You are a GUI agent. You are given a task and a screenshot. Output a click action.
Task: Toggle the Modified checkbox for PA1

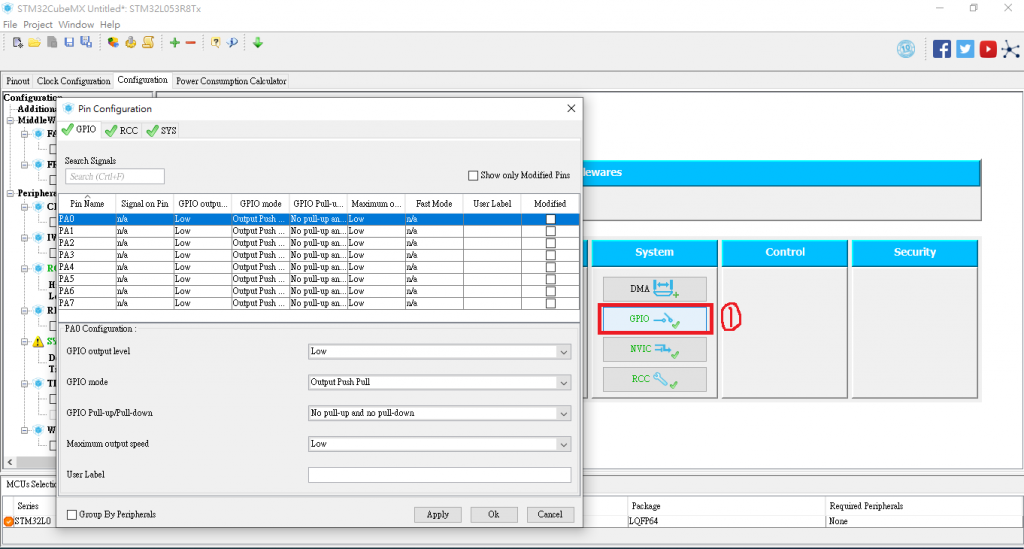551,231
